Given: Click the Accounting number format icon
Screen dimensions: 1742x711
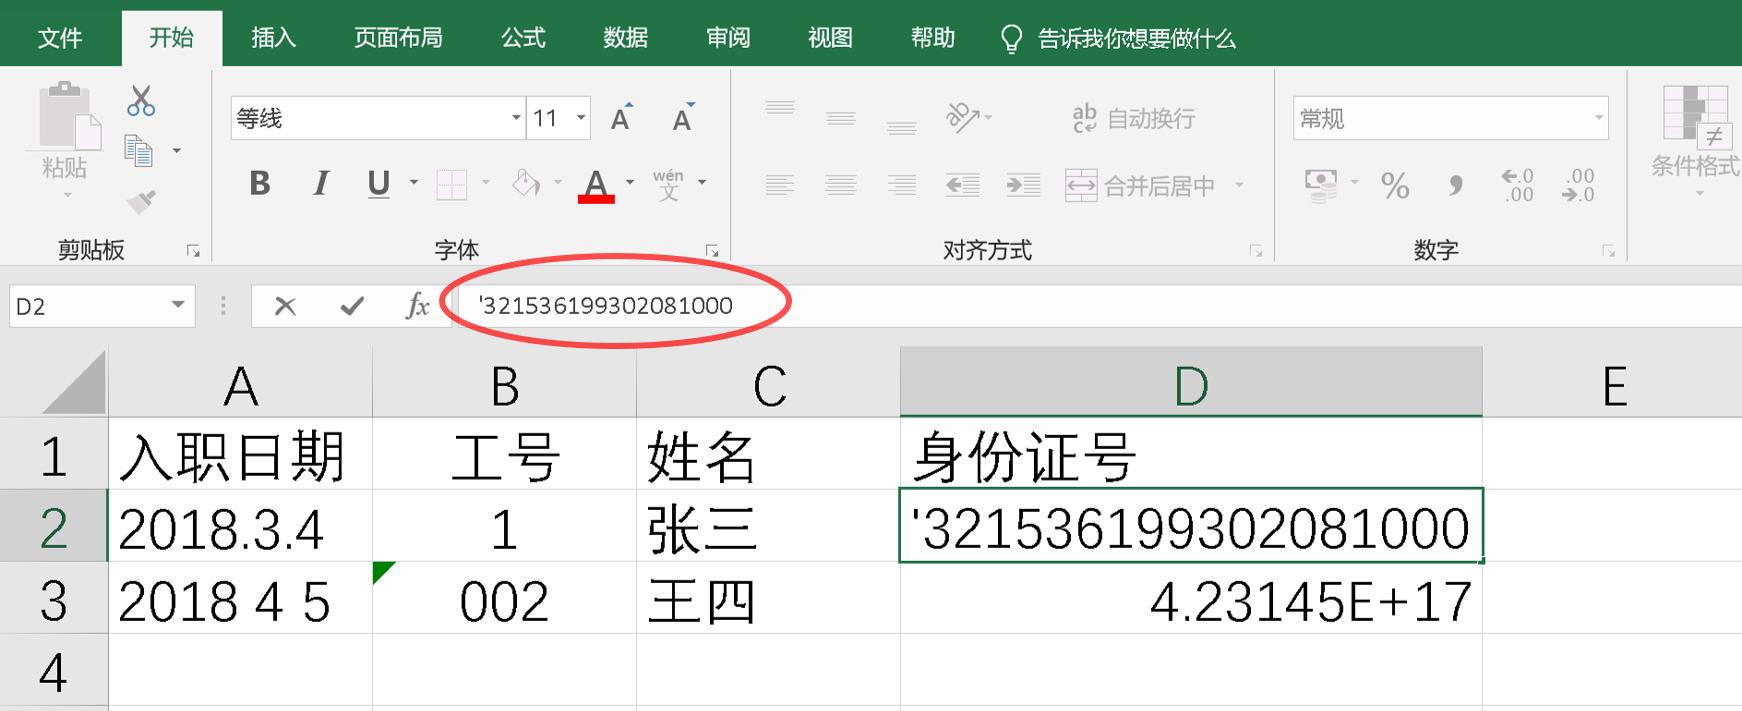Looking at the screenshot, I should click(x=1321, y=185).
